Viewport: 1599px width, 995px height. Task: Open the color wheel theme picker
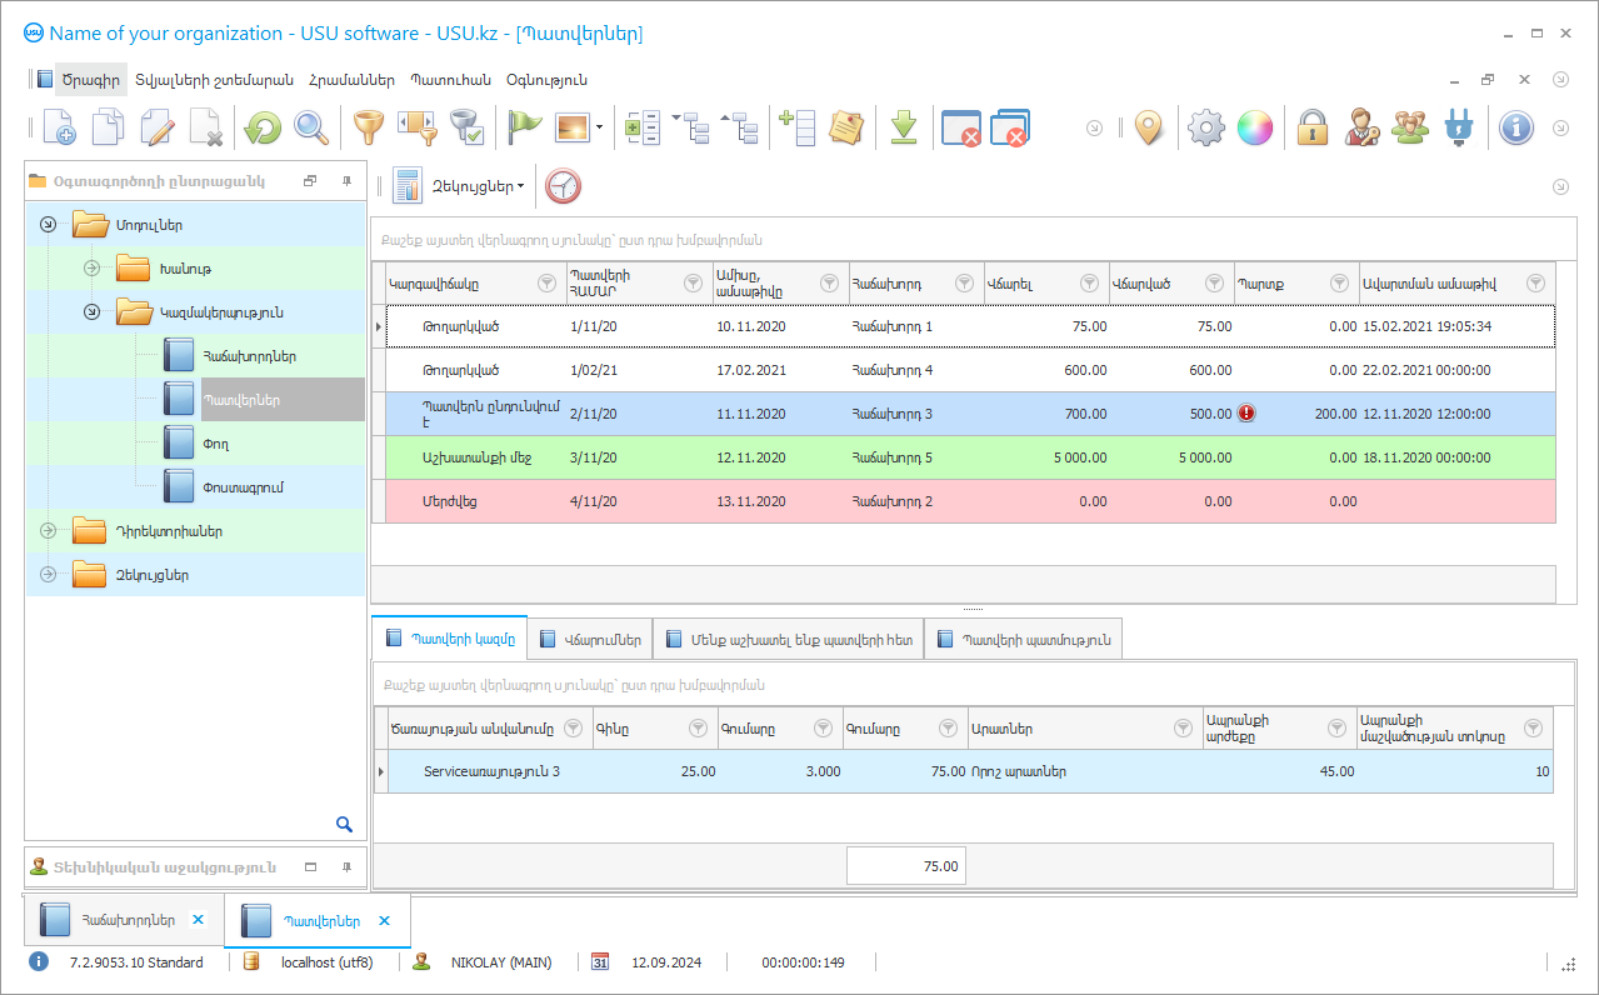click(1255, 128)
